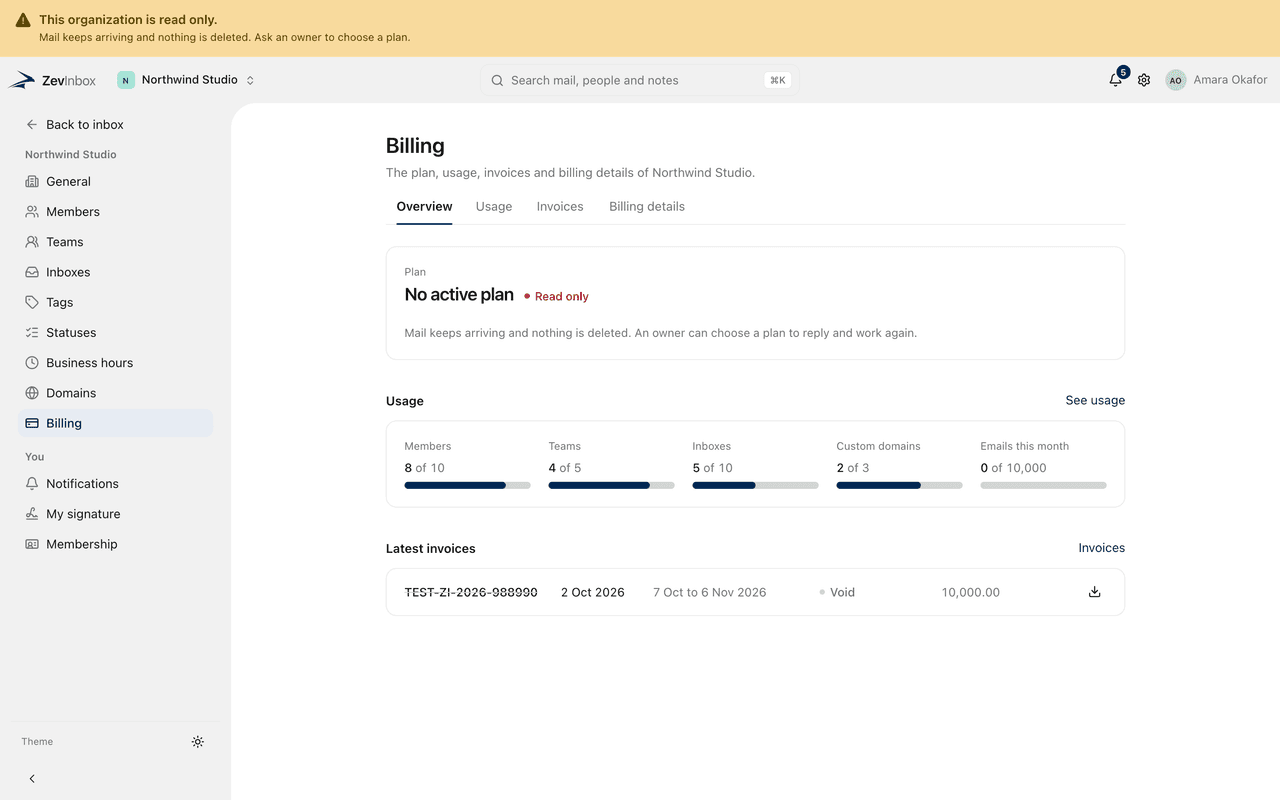This screenshot has width=1280, height=800.
Task: Switch to the Invoices tab
Action: 560,207
